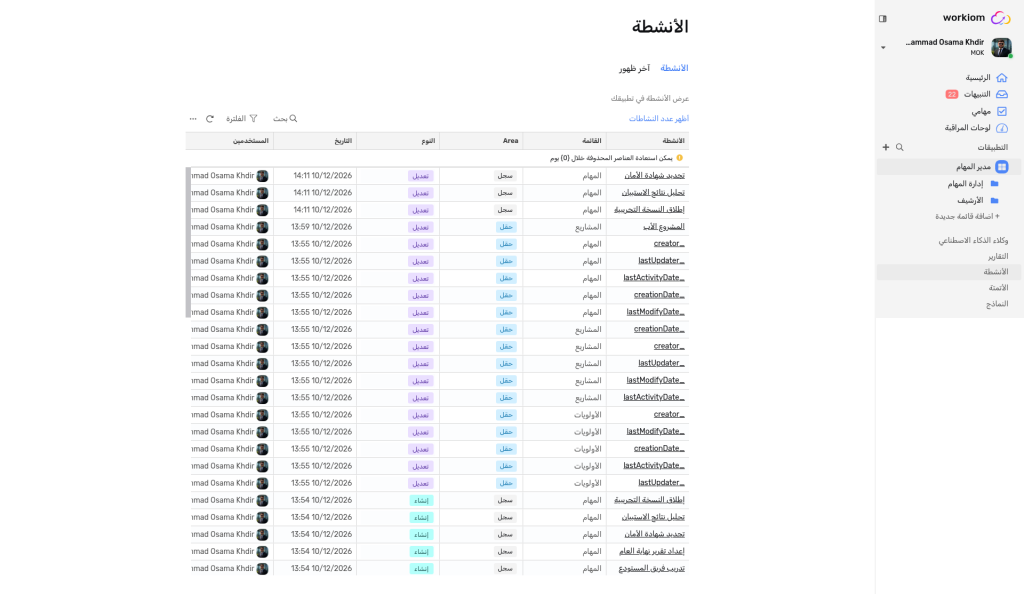Open إعداد تقرير نهاية العام activity link
This screenshot has height=594, width=1024.
pyautogui.click(x=652, y=551)
